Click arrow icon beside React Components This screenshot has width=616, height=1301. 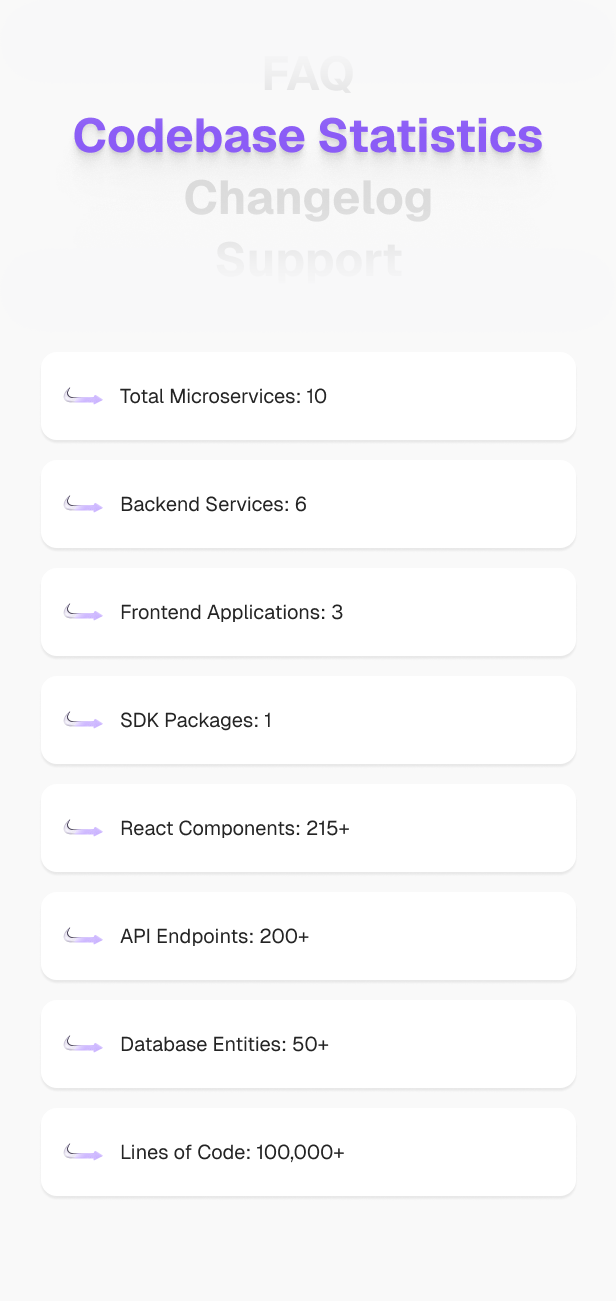coord(84,828)
